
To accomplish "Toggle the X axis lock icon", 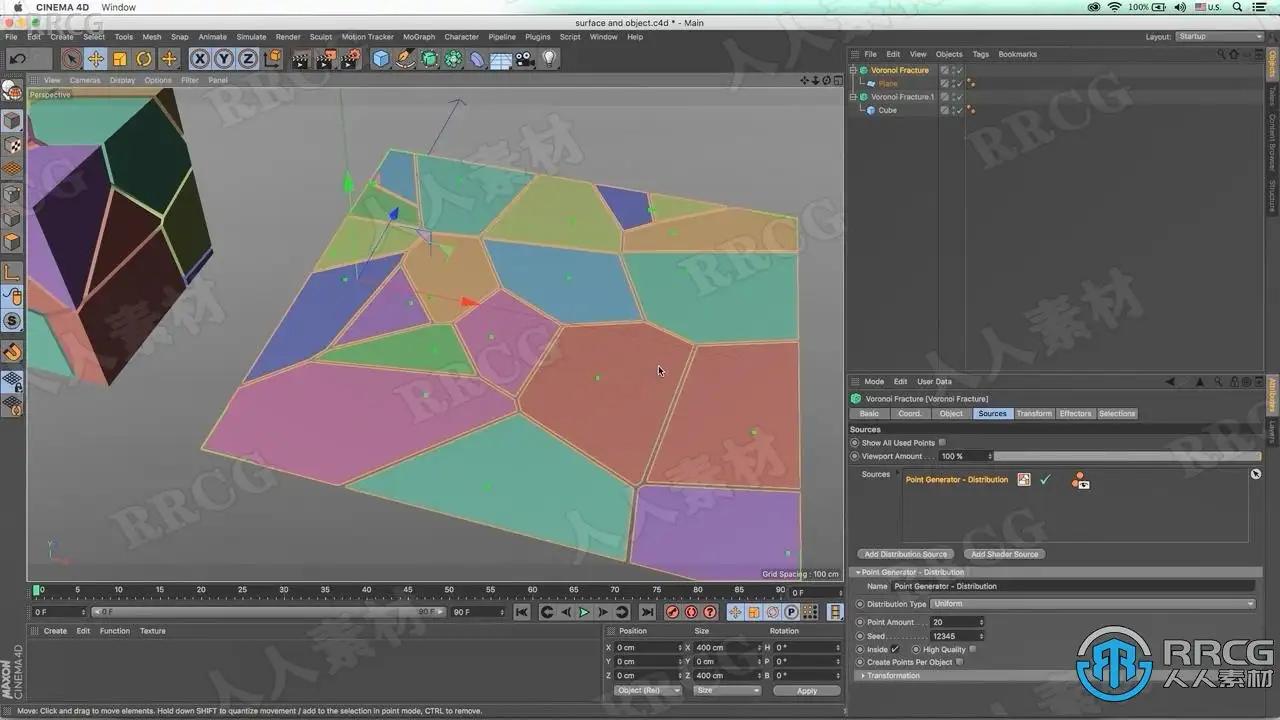I will pos(199,59).
